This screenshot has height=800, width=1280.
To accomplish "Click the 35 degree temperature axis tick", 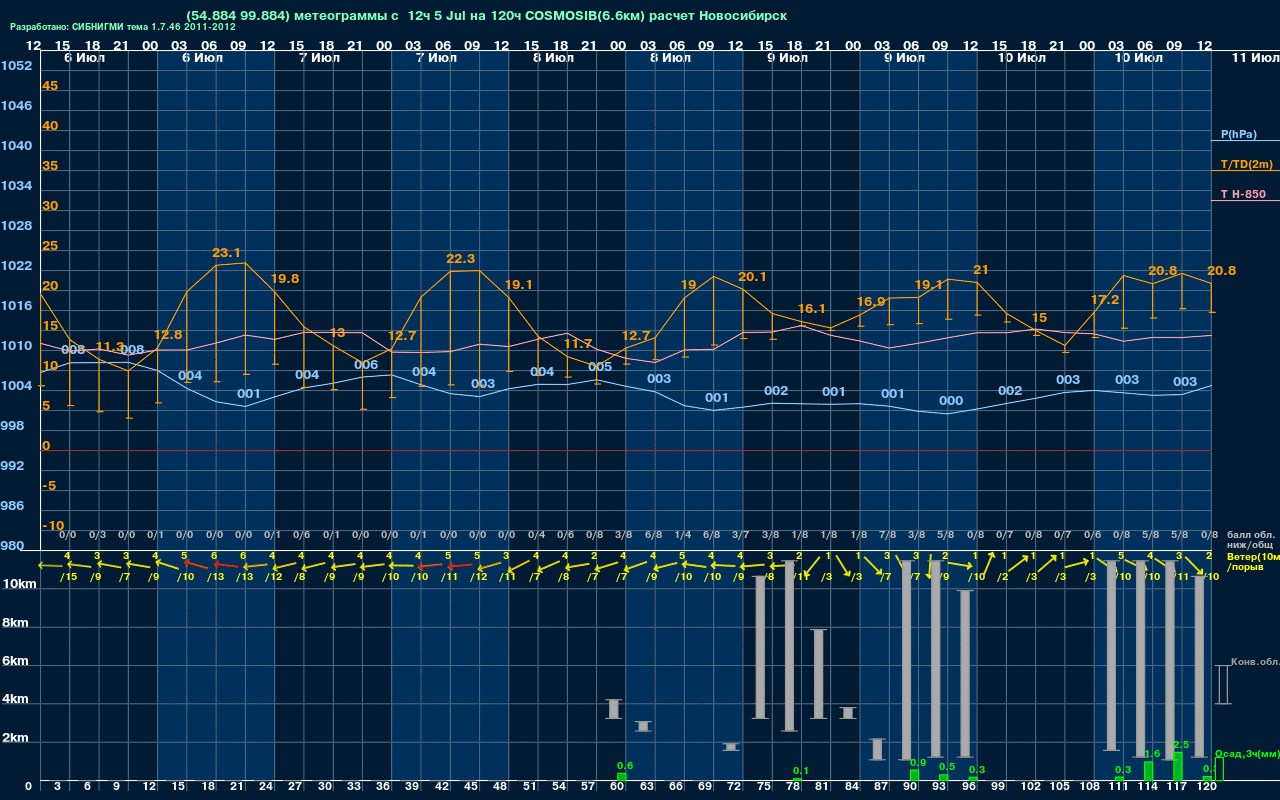I will coord(50,166).
